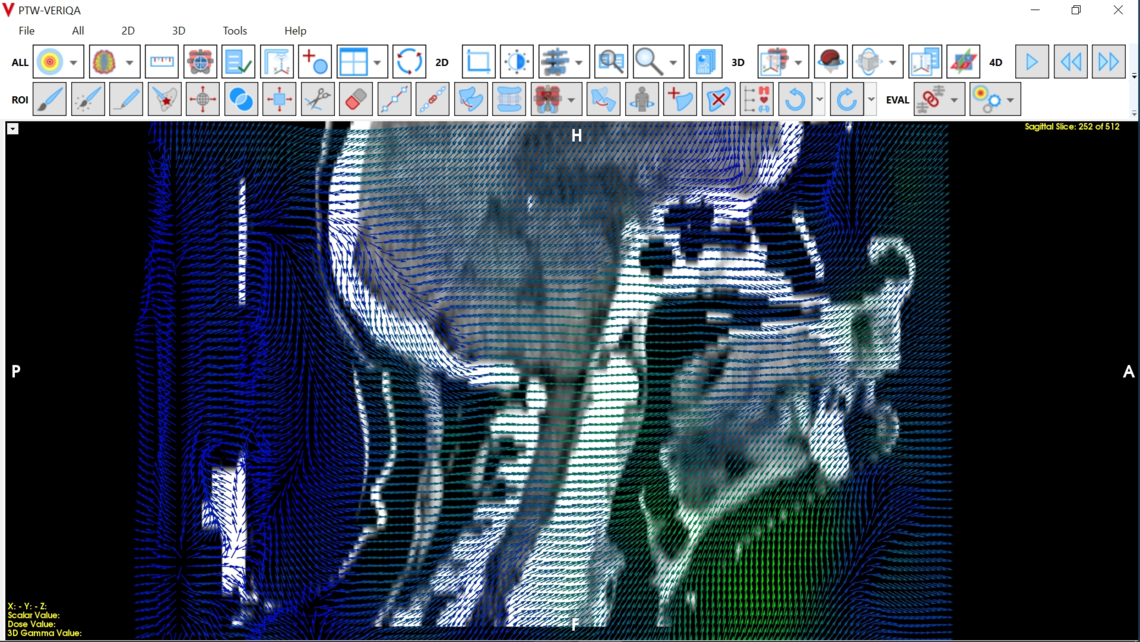
Task: Select the magnifying glass zoom tool
Action: click(647, 61)
